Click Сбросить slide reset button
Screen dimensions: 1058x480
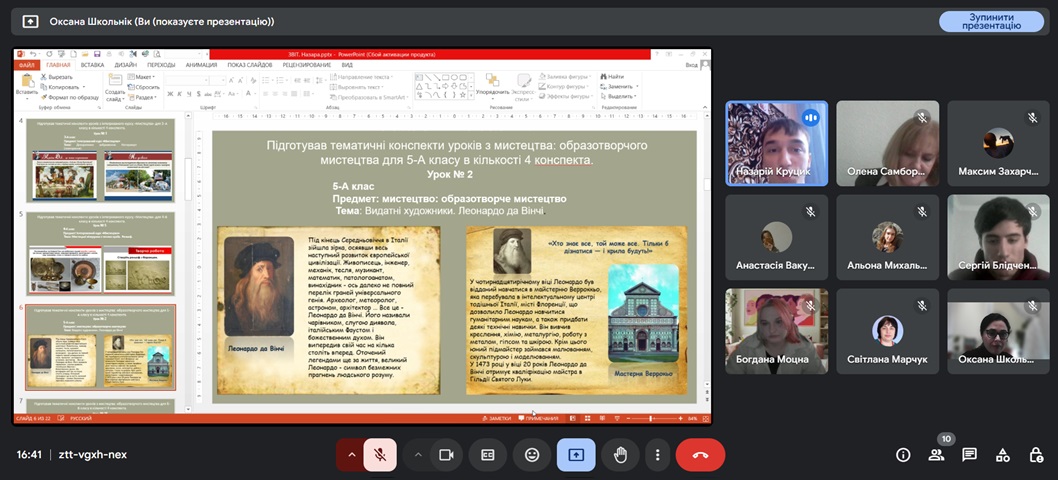pos(144,87)
